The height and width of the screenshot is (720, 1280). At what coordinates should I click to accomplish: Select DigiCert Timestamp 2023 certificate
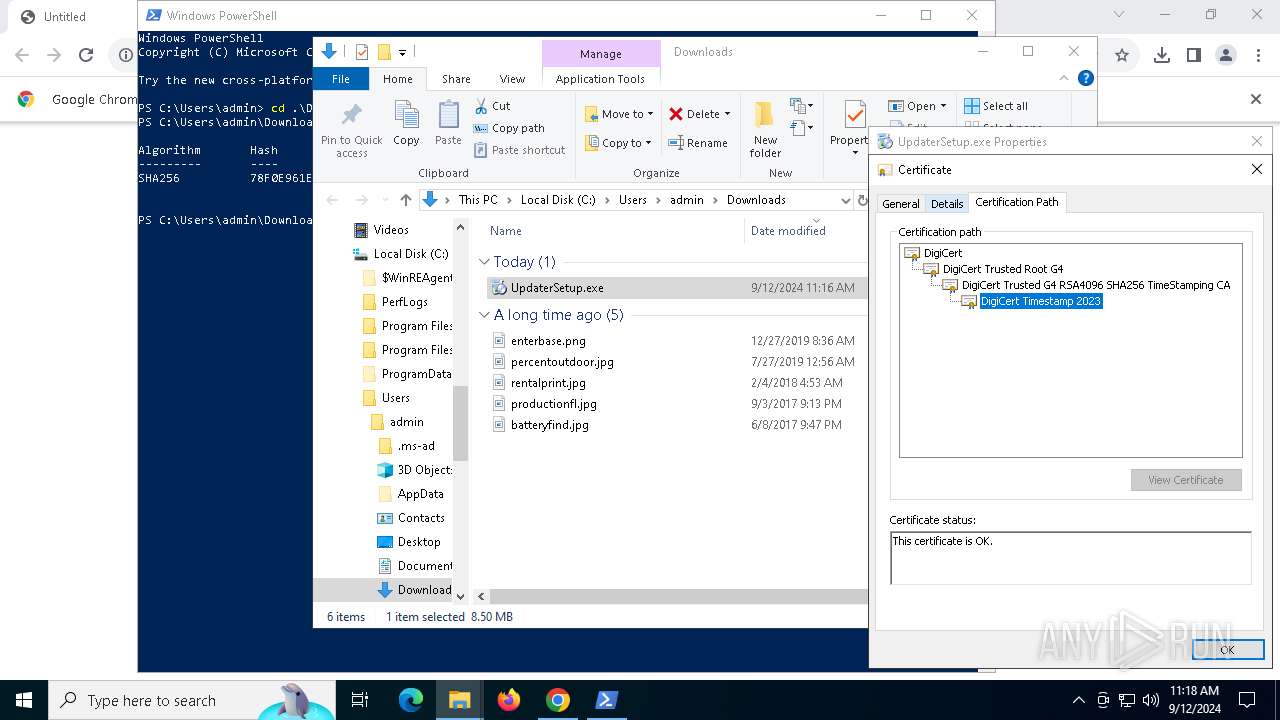(1041, 301)
